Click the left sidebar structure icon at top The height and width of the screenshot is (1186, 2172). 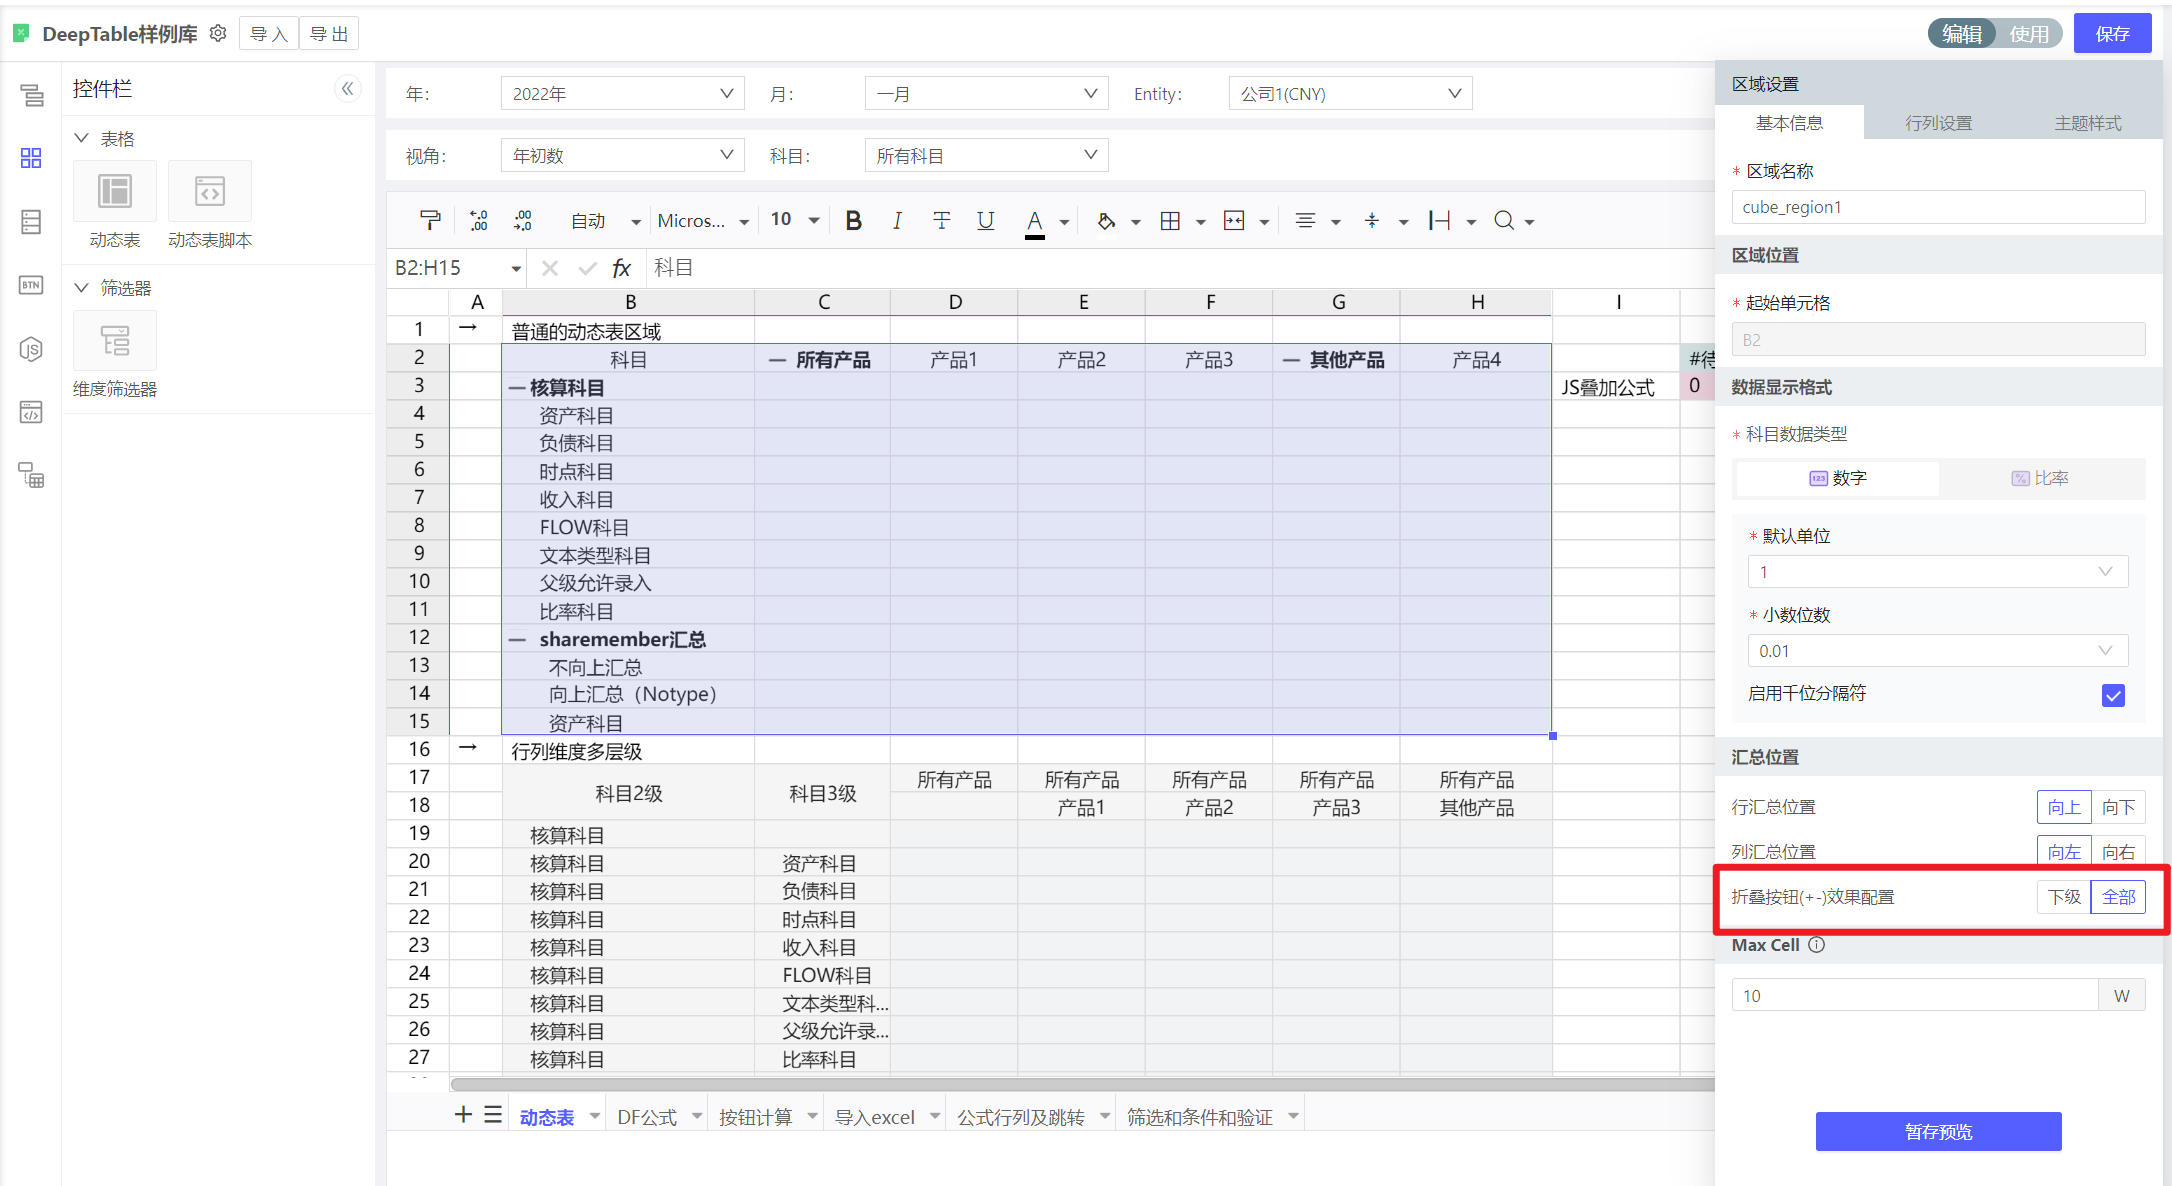31,95
